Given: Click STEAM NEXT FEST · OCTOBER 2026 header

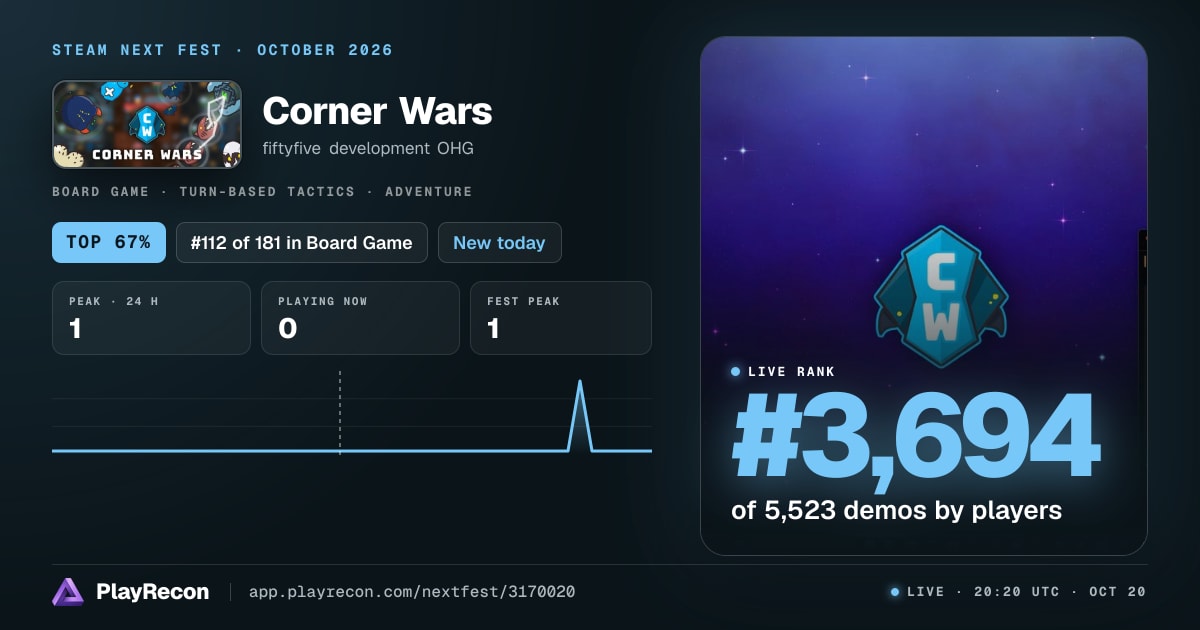Looking at the screenshot, I should [223, 50].
